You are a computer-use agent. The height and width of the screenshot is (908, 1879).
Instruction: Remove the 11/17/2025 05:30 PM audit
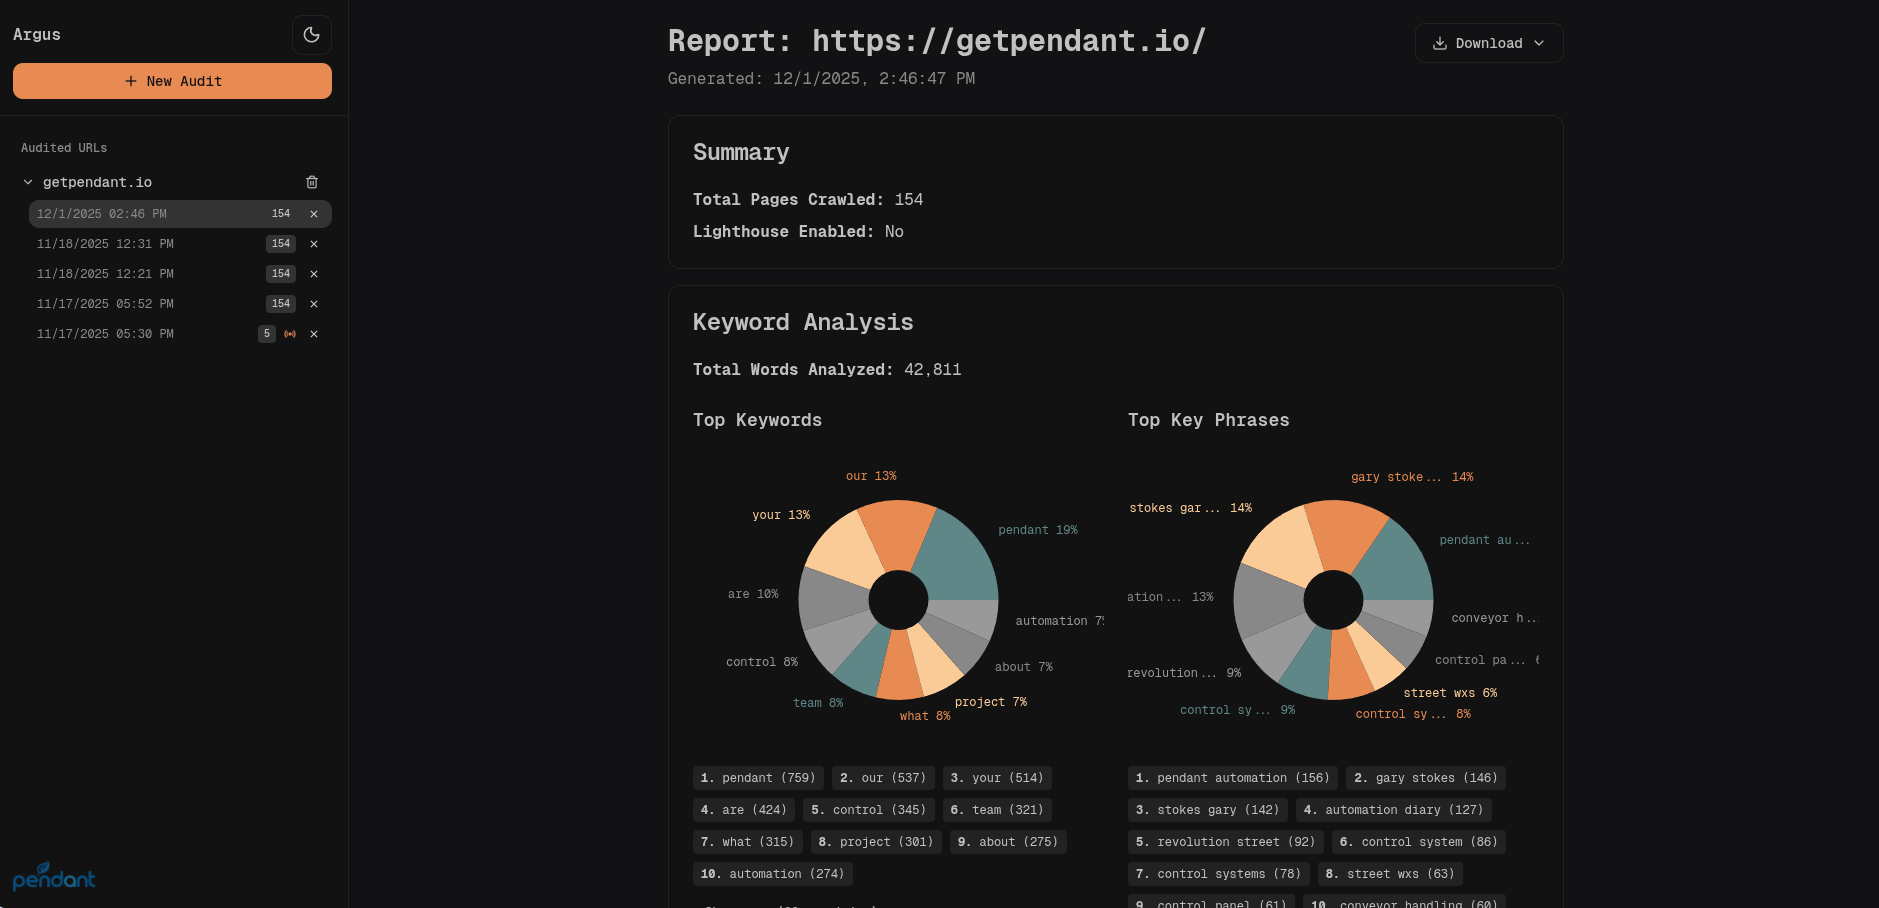click(314, 334)
